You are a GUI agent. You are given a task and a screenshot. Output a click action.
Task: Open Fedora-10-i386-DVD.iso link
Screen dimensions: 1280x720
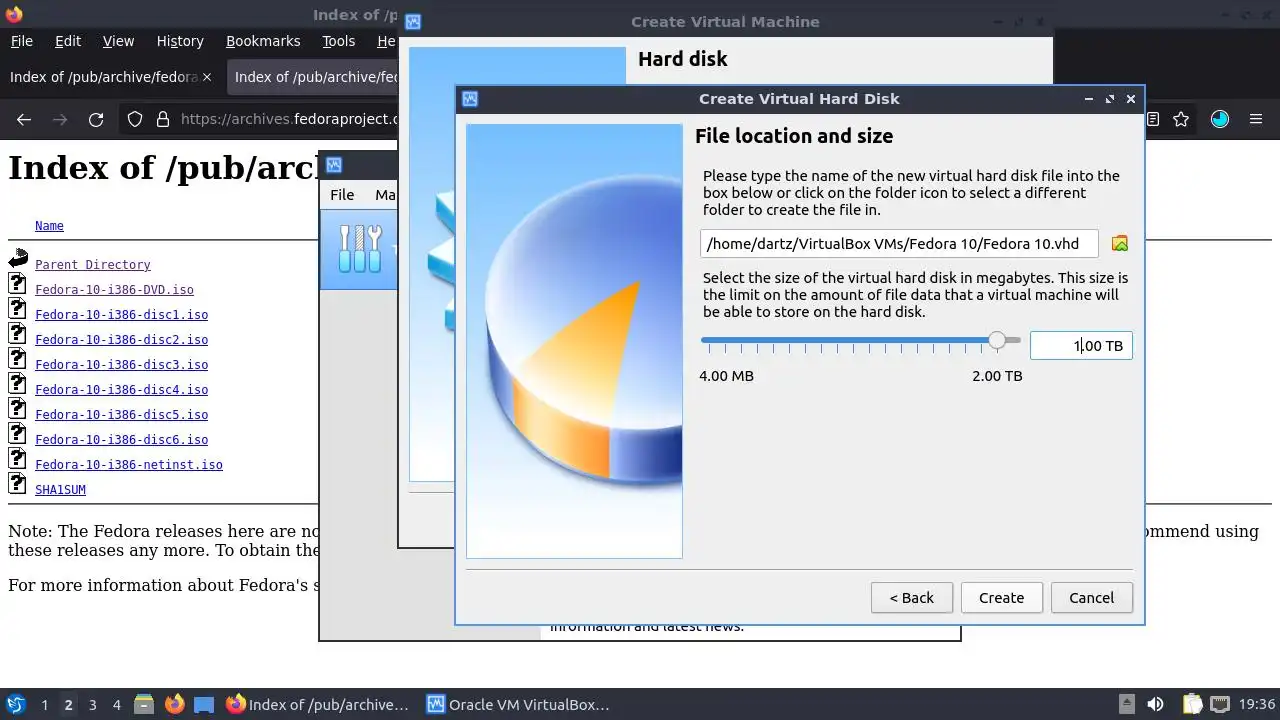[x=114, y=290]
